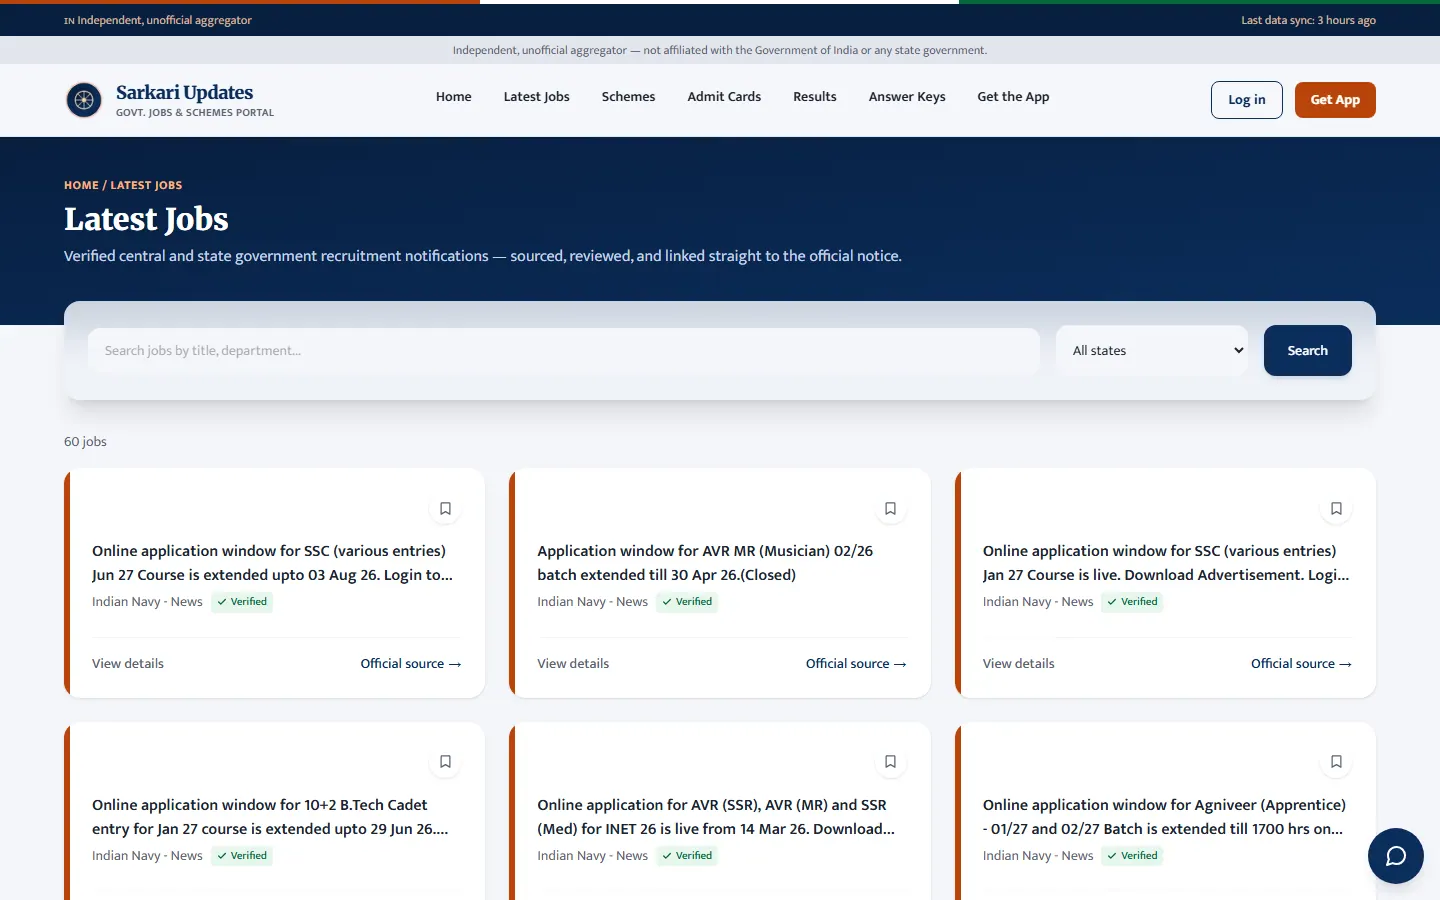Viewport: 1440px width, 900px height.
Task: Click the 'Last data sync: 3 hours ago' text
Action: click(x=1308, y=20)
